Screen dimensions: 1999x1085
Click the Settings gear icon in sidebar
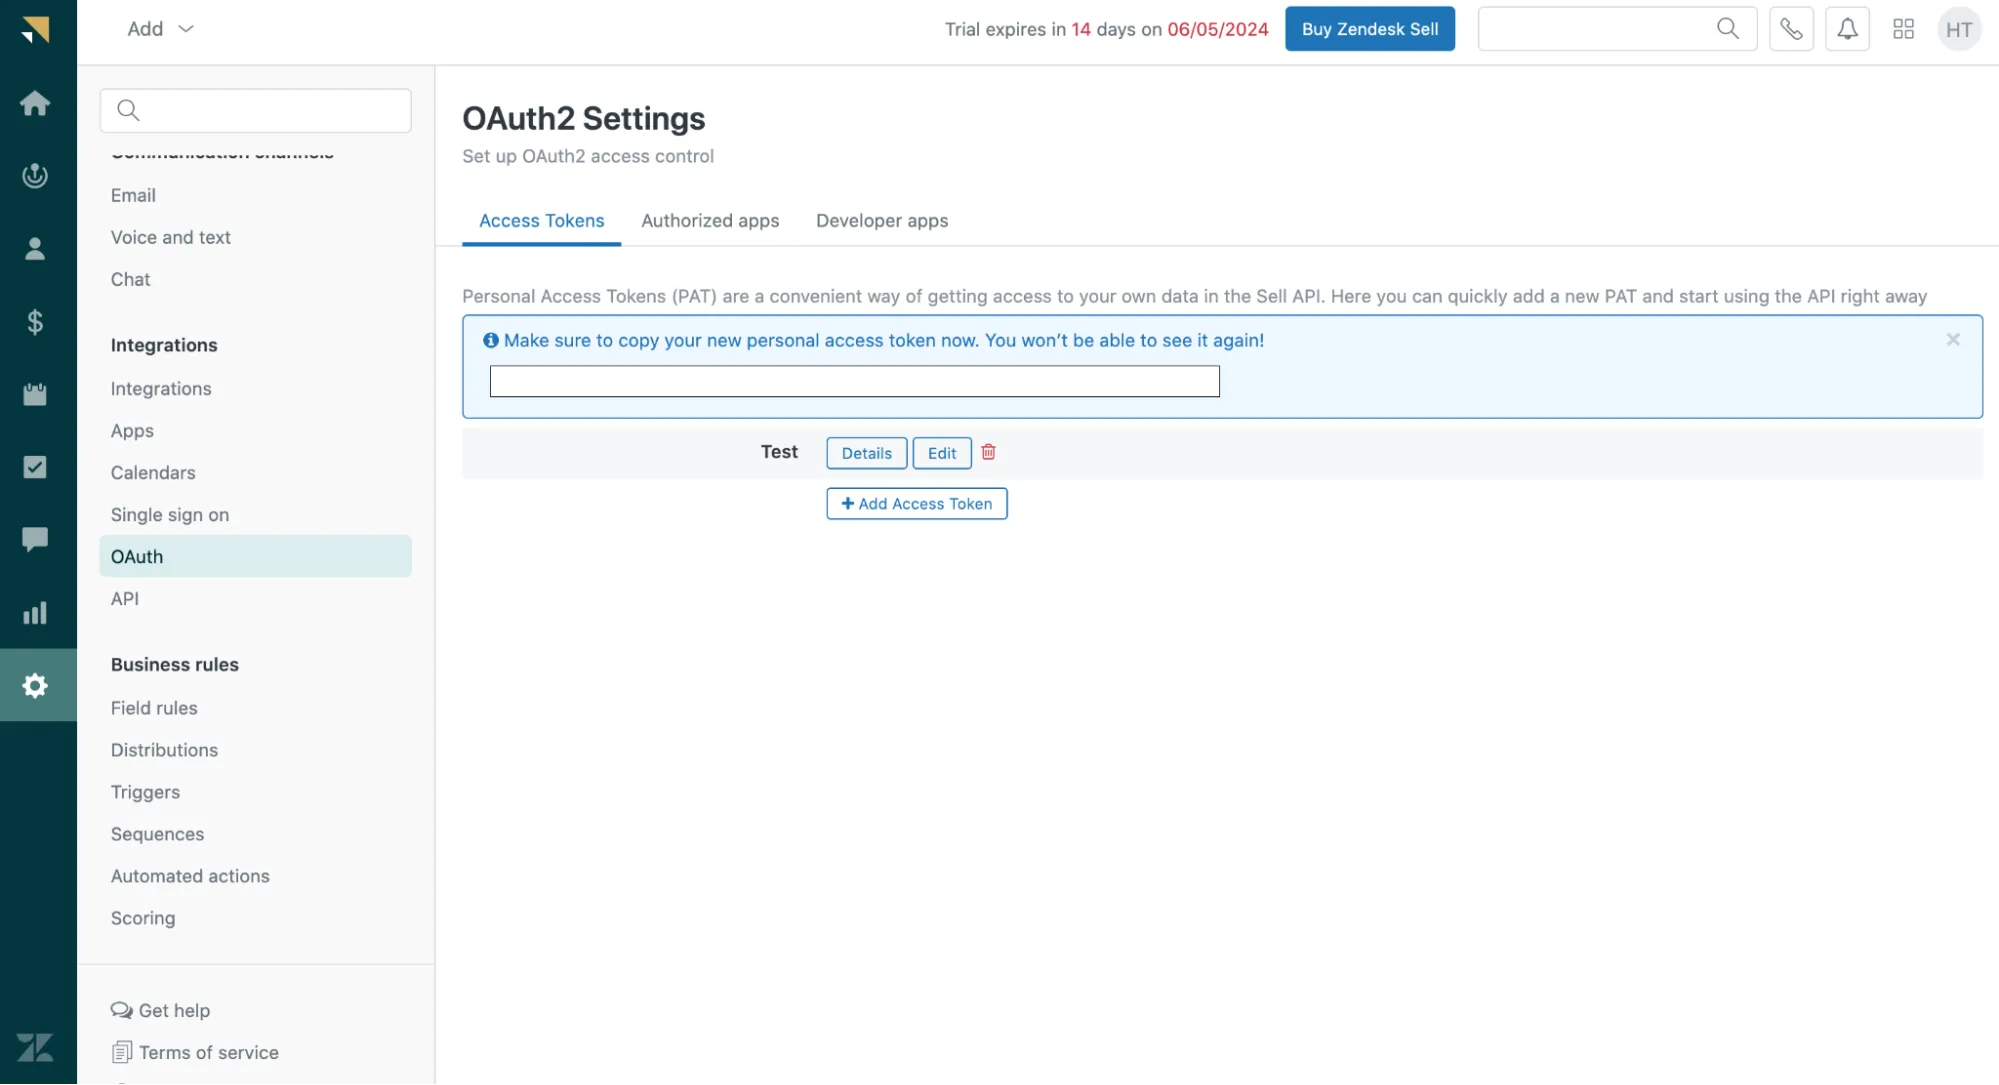35,686
